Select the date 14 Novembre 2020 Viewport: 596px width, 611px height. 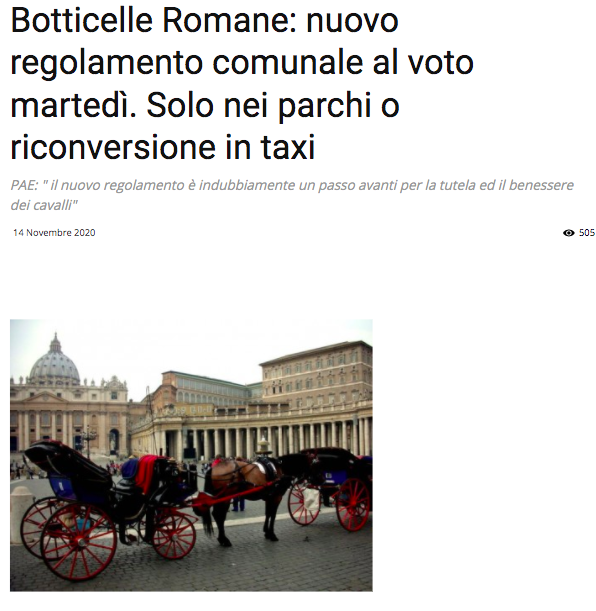tap(54, 233)
